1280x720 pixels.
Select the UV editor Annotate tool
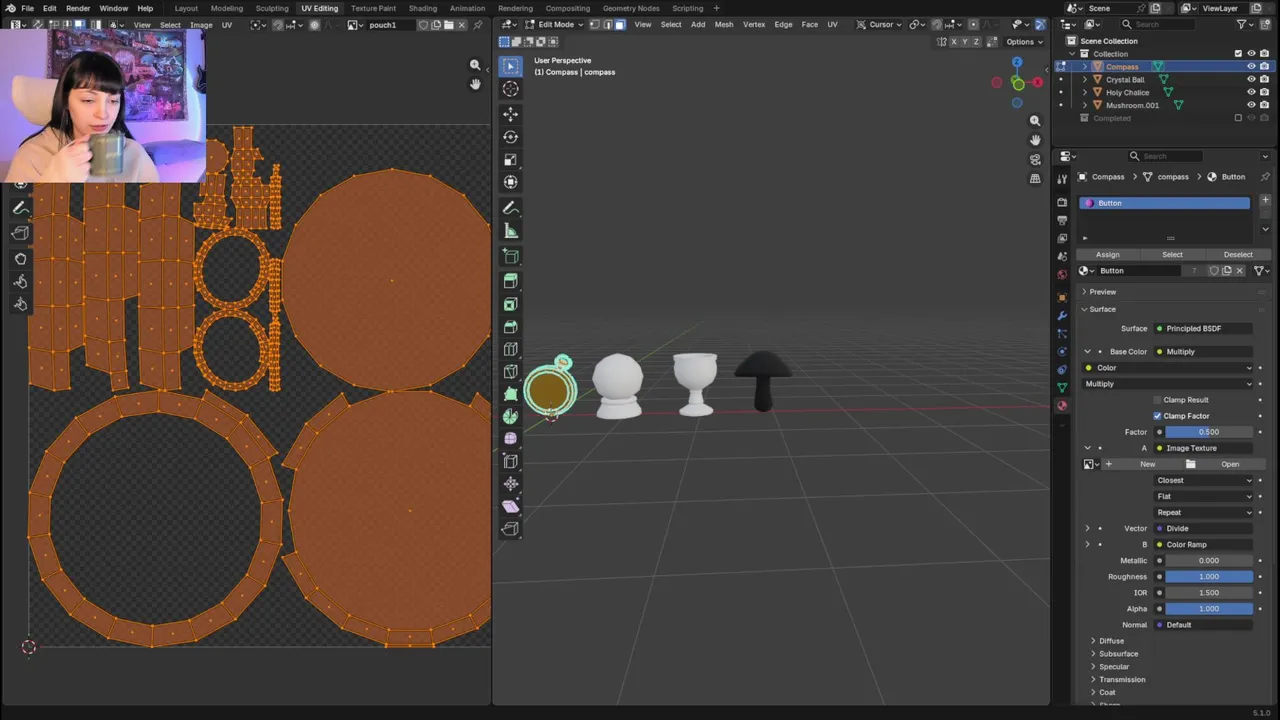20,208
